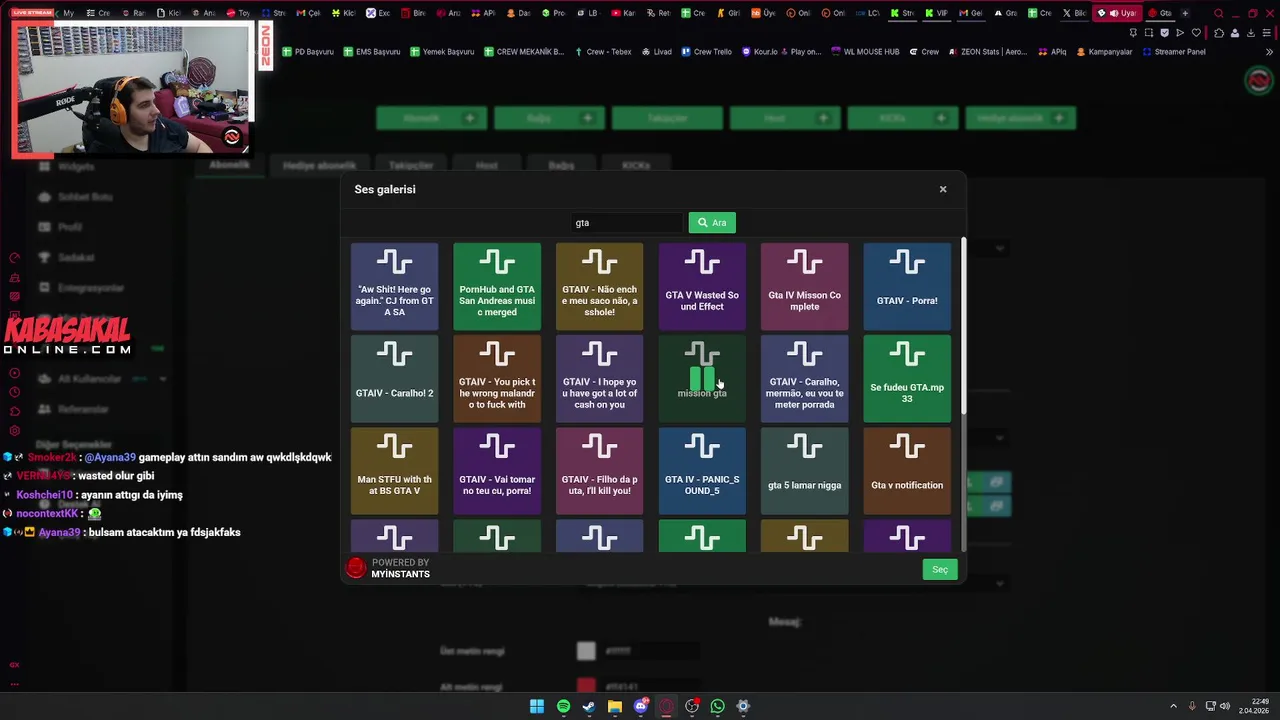Open WL MOUSE HUB bookmark
This screenshot has height=720, width=1280.
tap(865, 52)
